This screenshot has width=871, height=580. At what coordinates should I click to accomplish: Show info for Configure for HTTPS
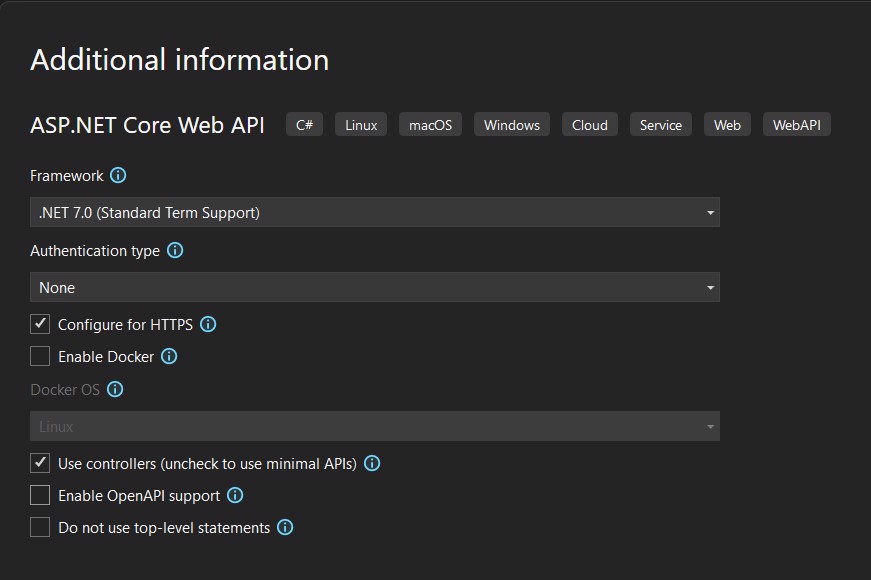[x=208, y=324]
